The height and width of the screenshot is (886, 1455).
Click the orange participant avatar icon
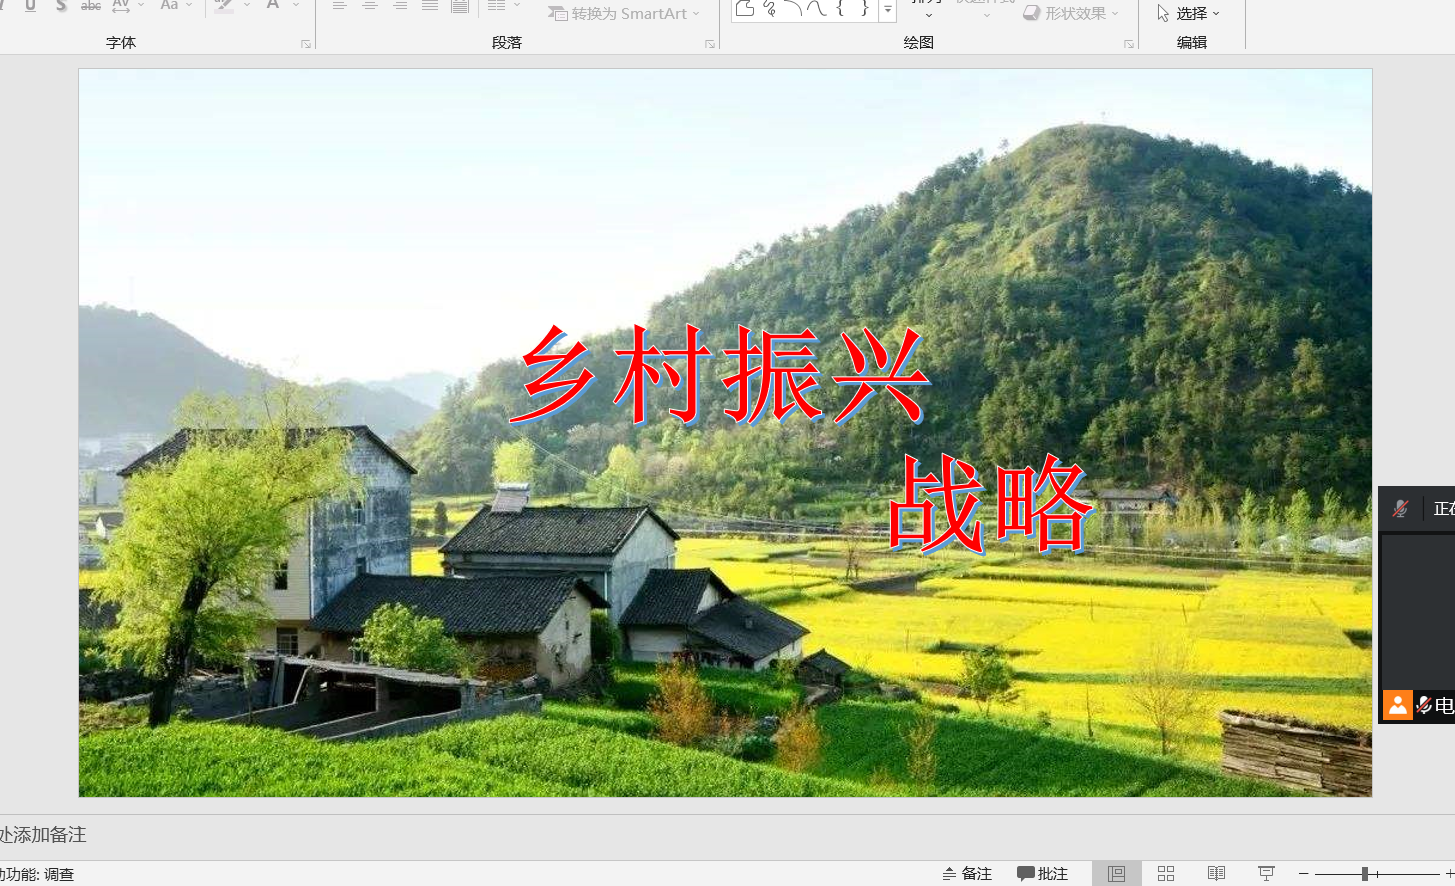1397,705
